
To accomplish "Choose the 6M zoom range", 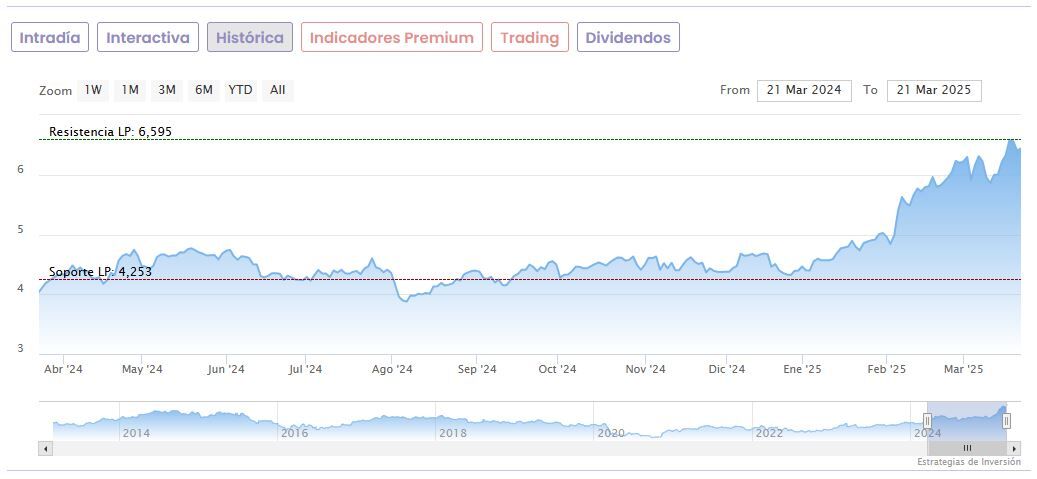I will pos(204,90).
